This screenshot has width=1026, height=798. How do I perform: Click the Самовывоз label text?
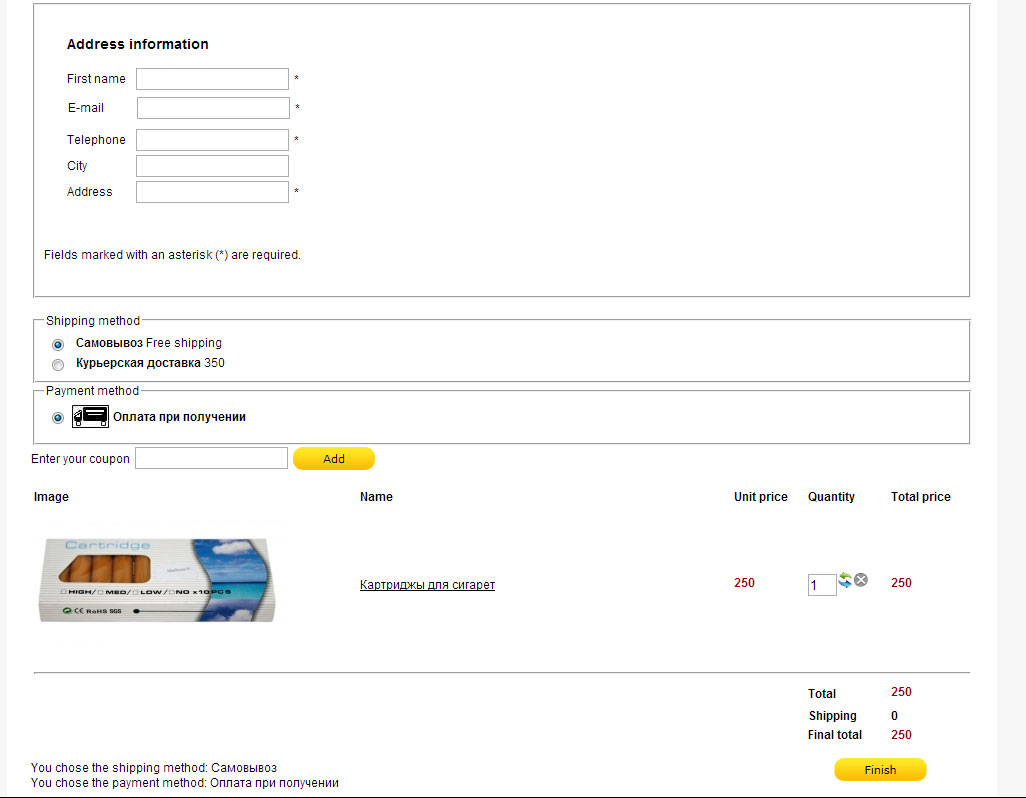pyautogui.click(x=109, y=343)
